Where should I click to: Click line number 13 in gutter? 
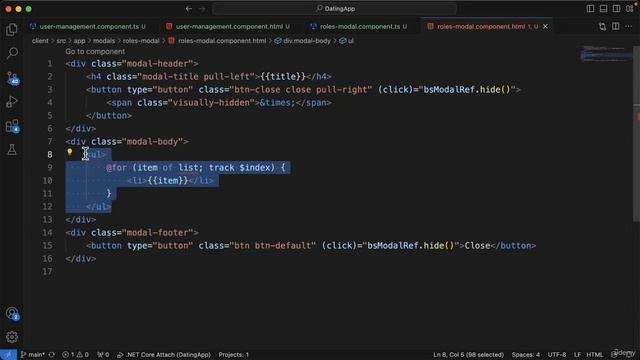tap(47, 220)
